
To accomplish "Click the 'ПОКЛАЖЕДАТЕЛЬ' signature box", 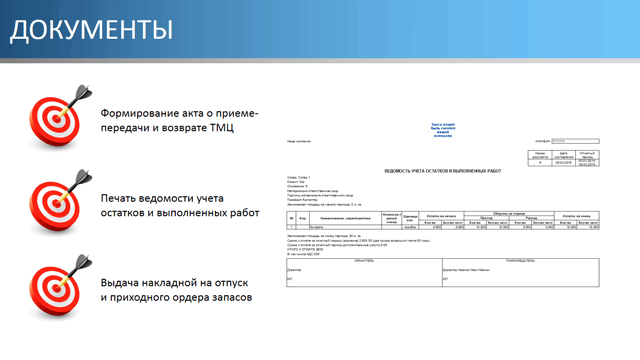I will point(521,272).
